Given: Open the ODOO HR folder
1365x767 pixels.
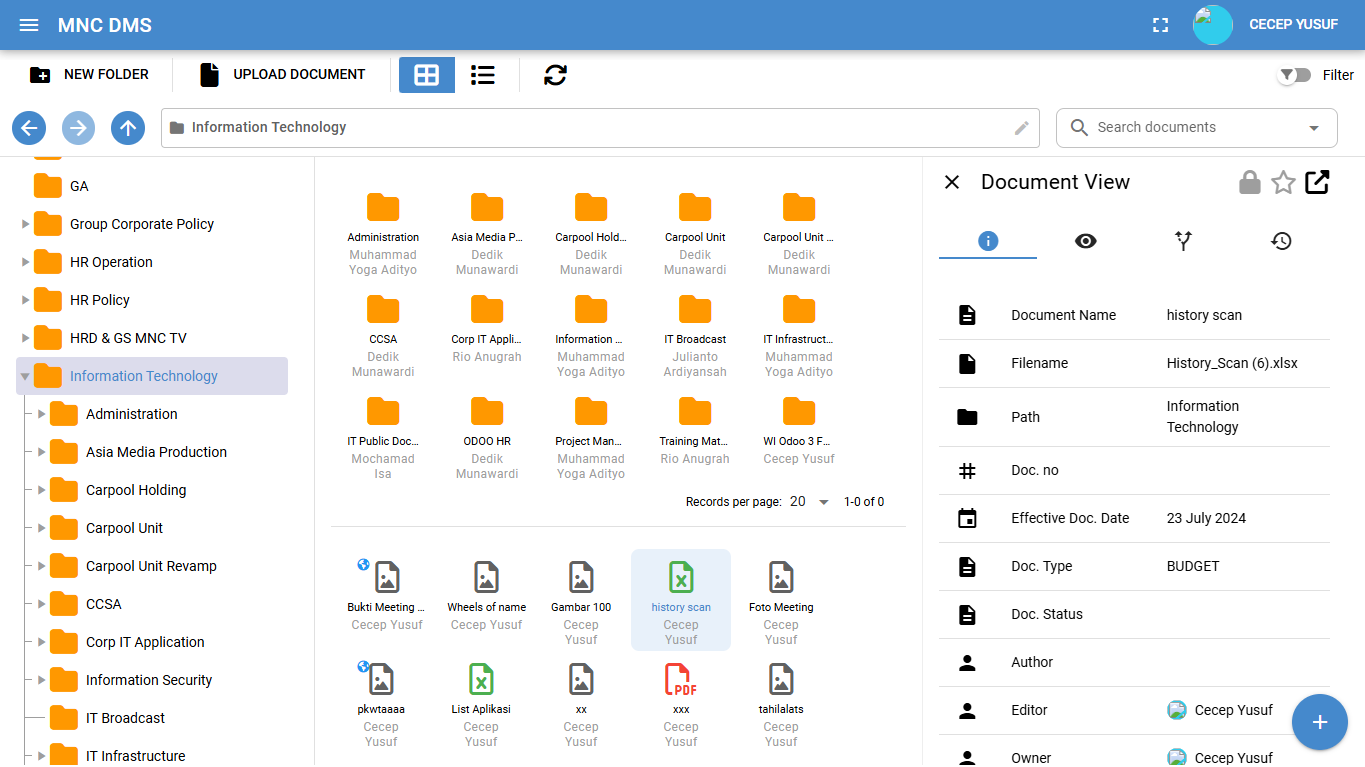Looking at the screenshot, I should (x=487, y=437).
